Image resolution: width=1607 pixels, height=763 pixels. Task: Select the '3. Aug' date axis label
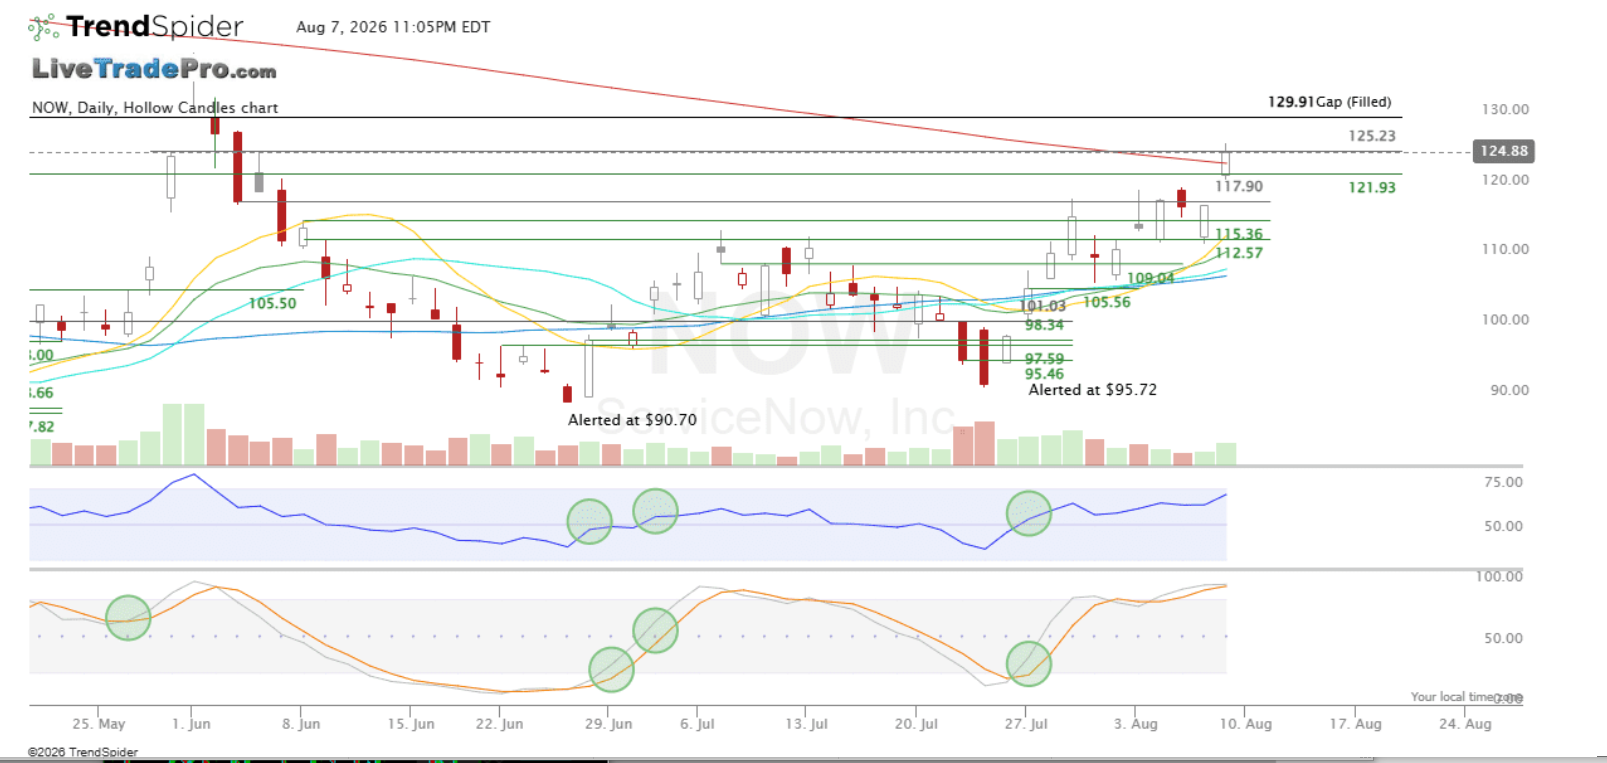click(1136, 724)
